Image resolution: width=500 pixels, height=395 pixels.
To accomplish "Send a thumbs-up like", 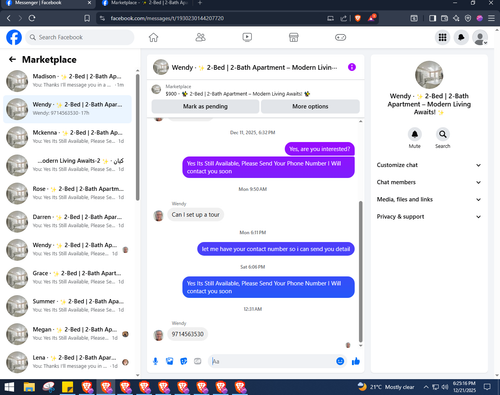I will 356,361.
